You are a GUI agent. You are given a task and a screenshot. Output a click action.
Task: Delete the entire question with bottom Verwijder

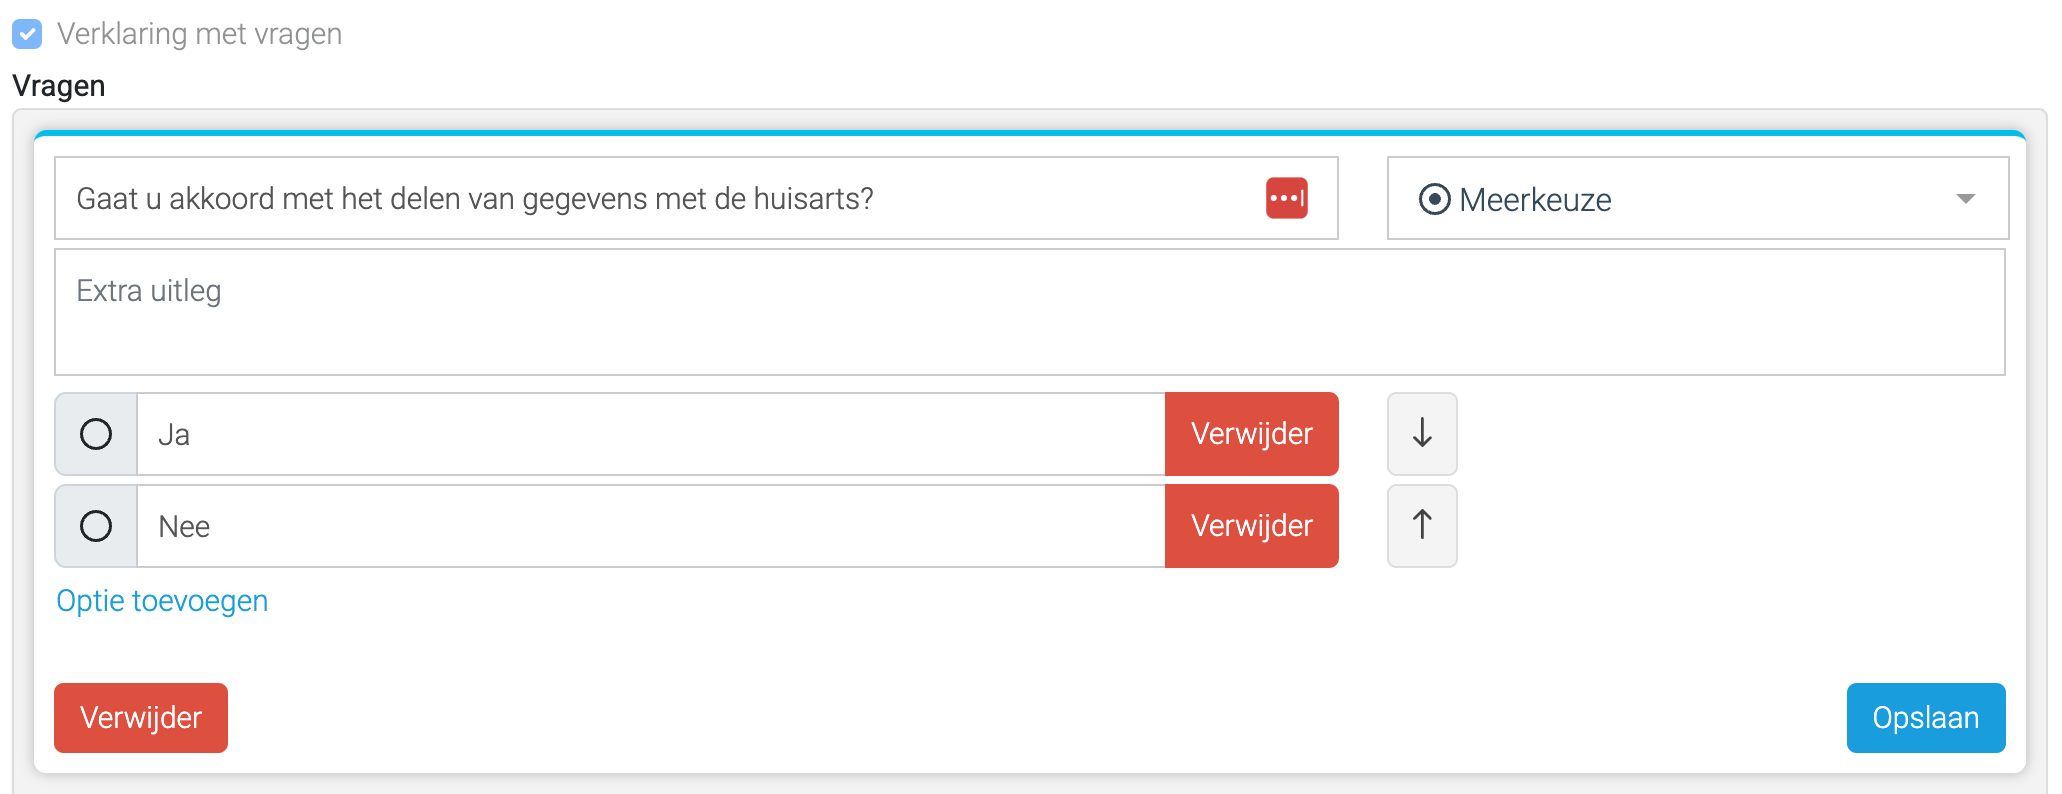[141, 718]
